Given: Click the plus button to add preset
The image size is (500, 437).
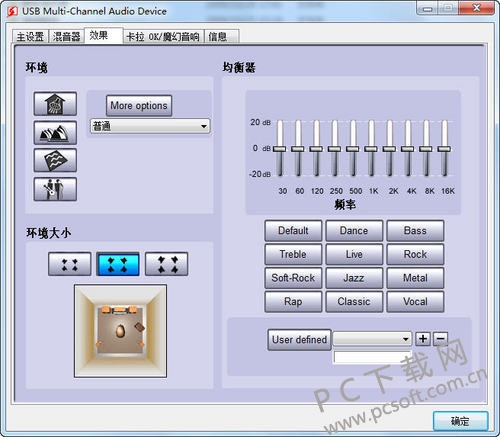Looking at the screenshot, I should tap(423, 339).
